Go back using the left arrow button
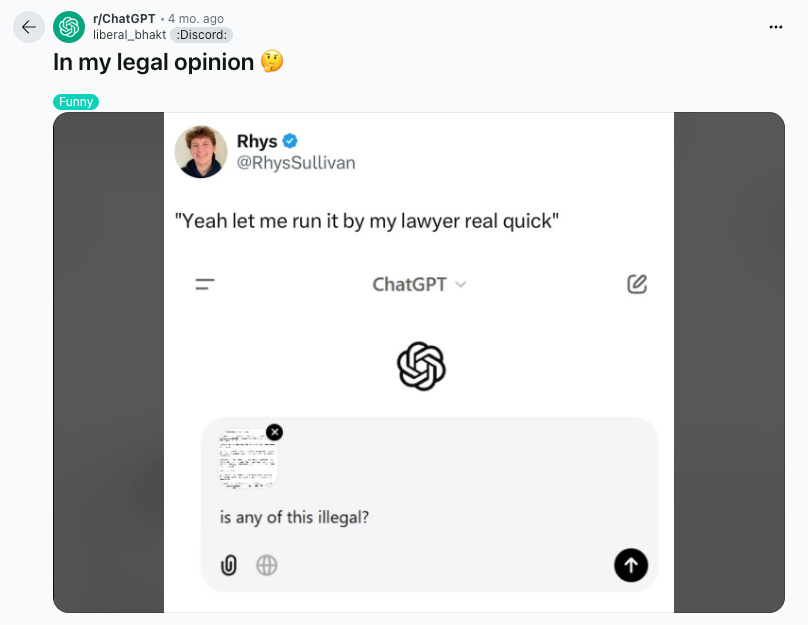The height and width of the screenshot is (625, 808). (x=29, y=27)
